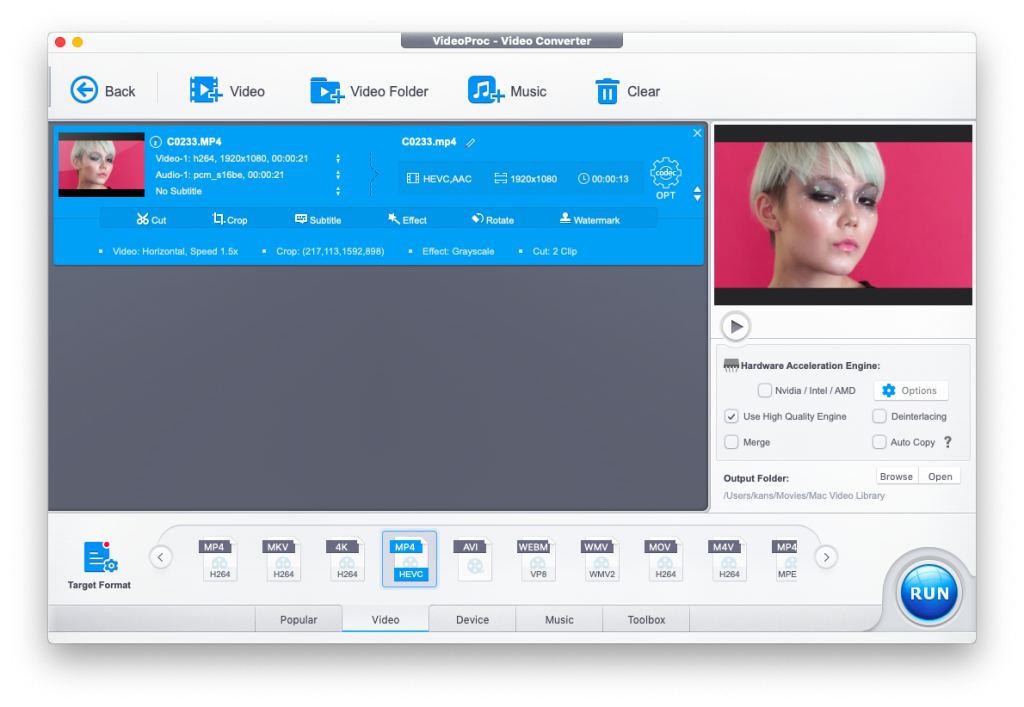Switch to the Music tab
Viewport: 1024px width, 707px height.
559,620
